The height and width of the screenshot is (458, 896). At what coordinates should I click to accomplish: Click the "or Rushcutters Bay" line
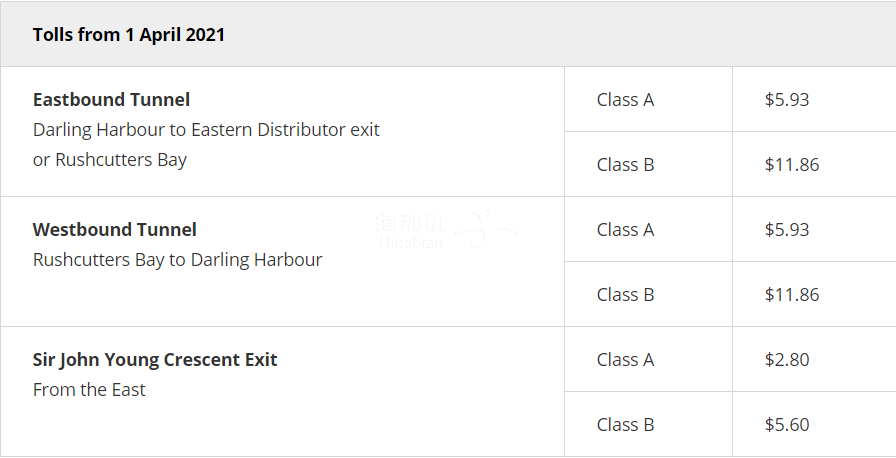click(x=110, y=160)
